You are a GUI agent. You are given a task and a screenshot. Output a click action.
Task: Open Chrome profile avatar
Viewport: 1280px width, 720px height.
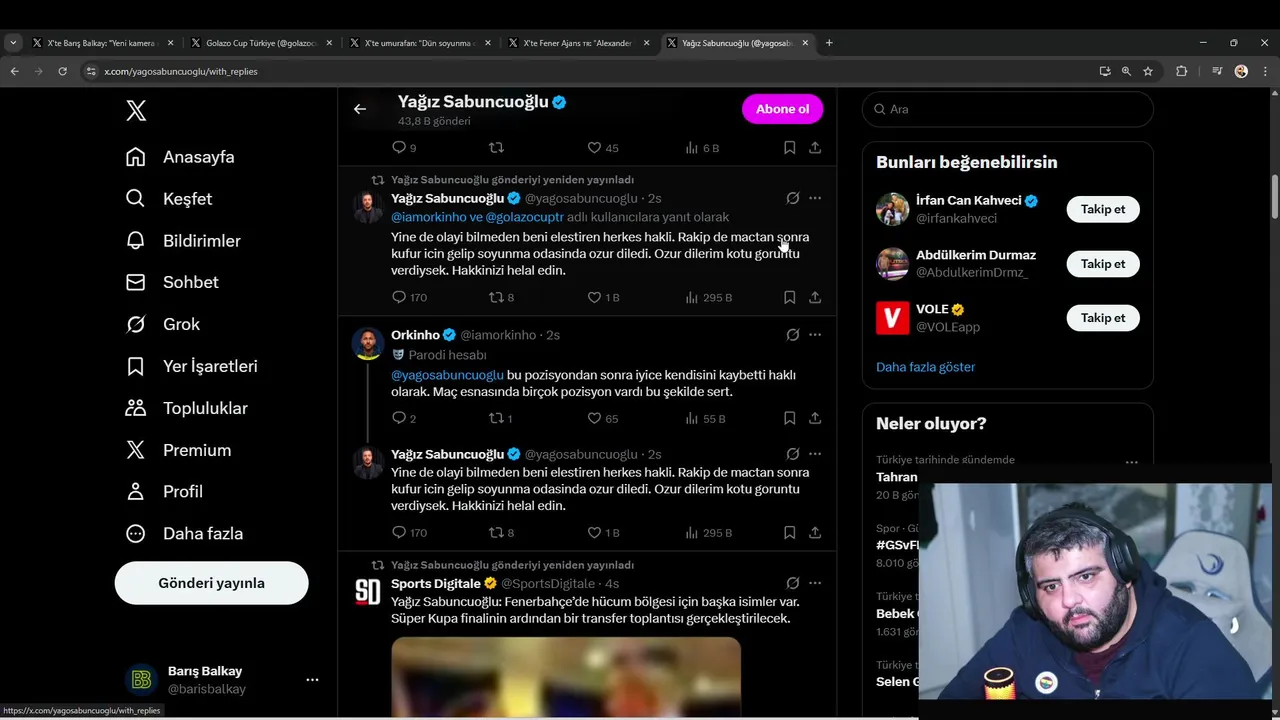(x=1241, y=71)
